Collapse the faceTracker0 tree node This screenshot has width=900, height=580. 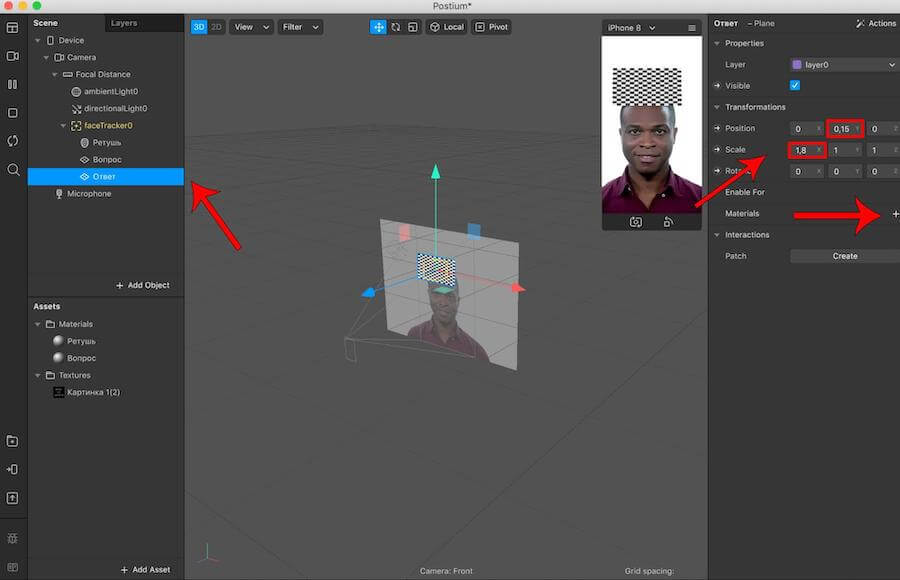[x=63, y=126]
